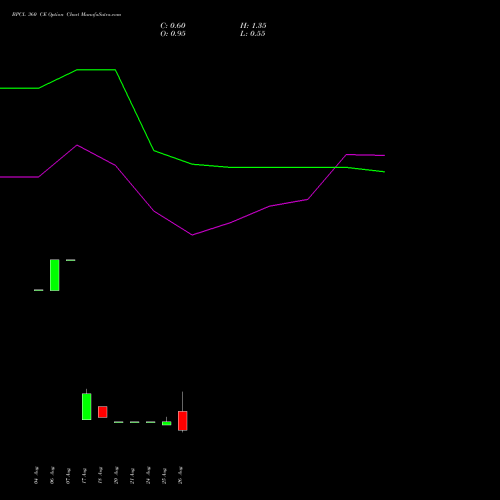Click the green candle above 17 Aug
The height and width of the screenshot is (500, 500).
(x=87, y=406)
